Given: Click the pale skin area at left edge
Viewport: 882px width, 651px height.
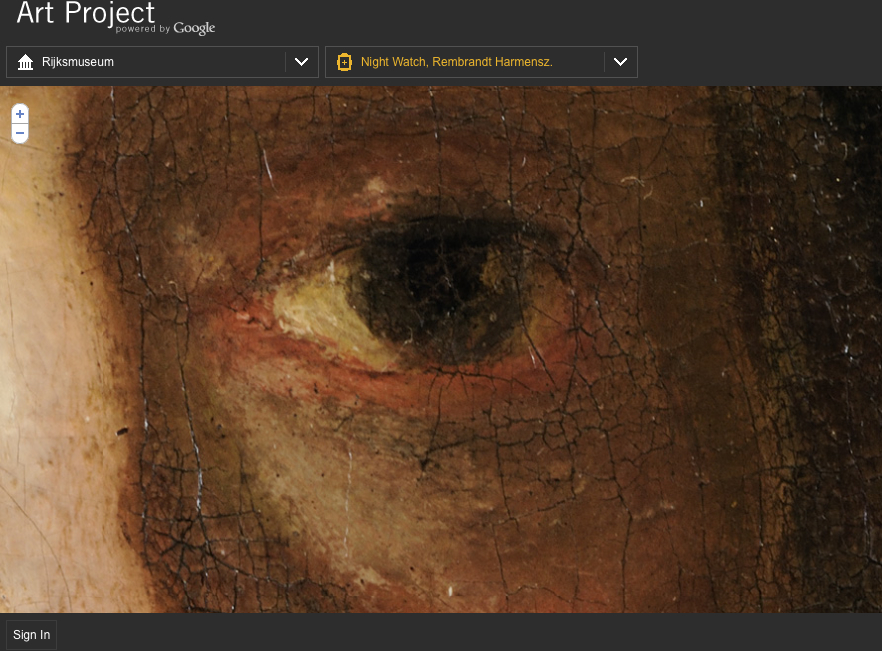Looking at the screenshot, I should tap(30, 350).
